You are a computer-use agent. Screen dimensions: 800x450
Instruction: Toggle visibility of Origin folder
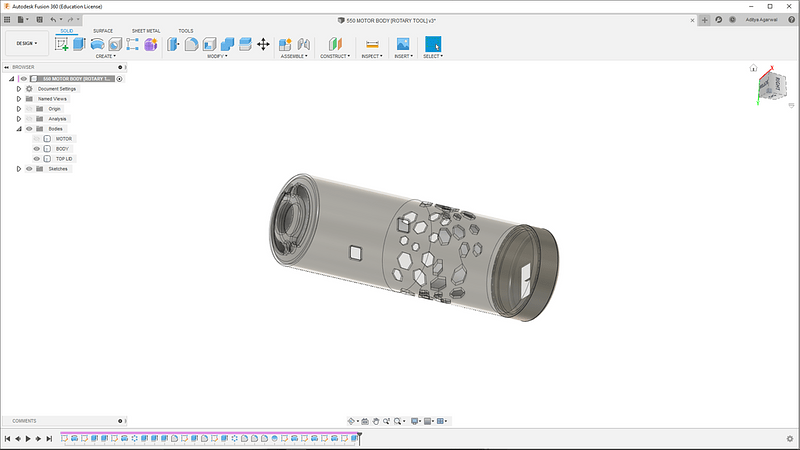[29, 109]
